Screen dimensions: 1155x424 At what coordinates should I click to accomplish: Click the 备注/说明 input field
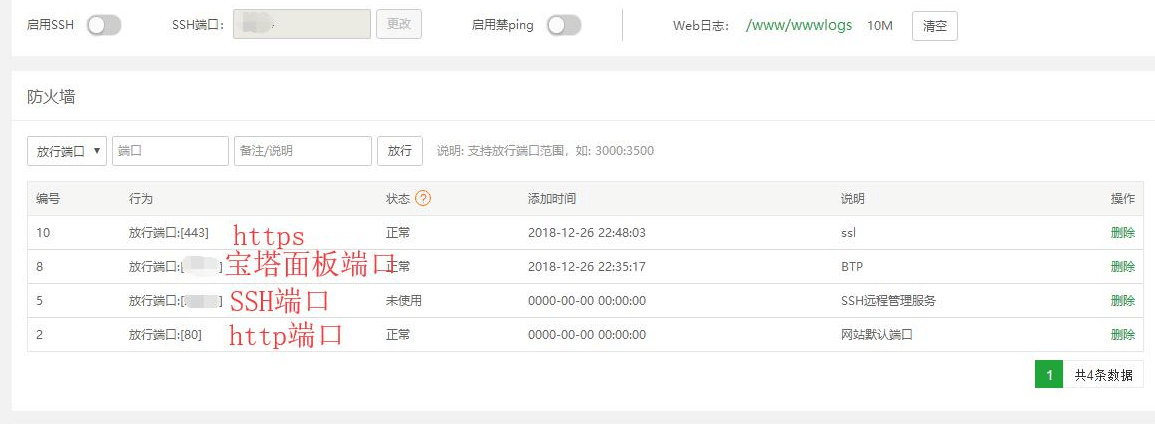pos(302,151)
